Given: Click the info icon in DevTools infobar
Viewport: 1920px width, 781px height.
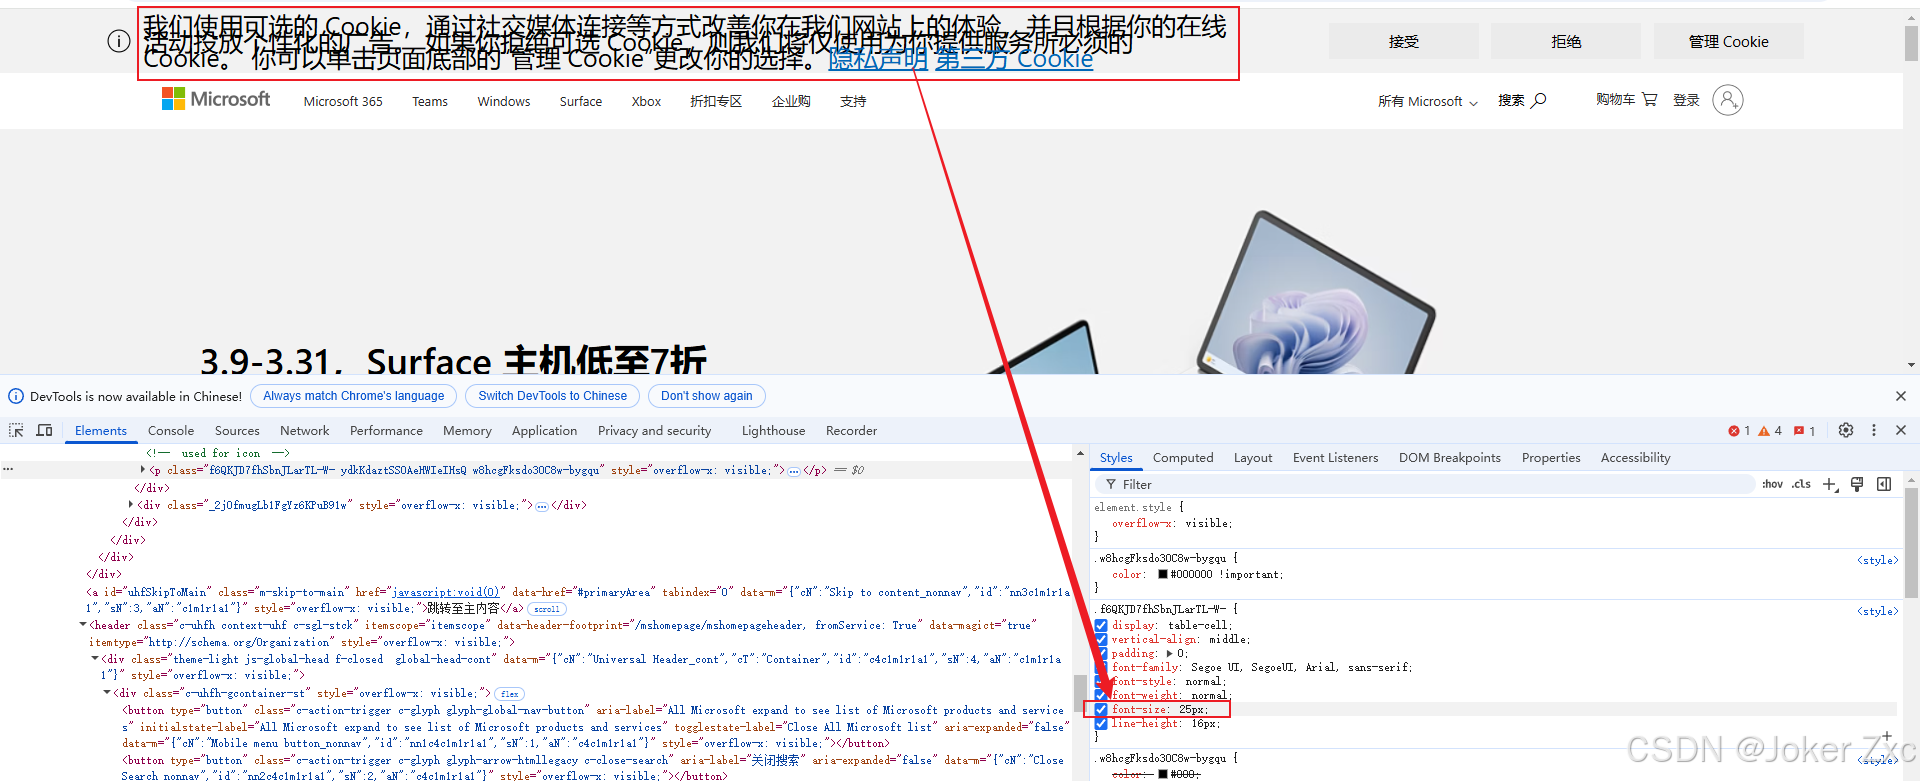Looking at the screenshot, I should click(16, 396).
